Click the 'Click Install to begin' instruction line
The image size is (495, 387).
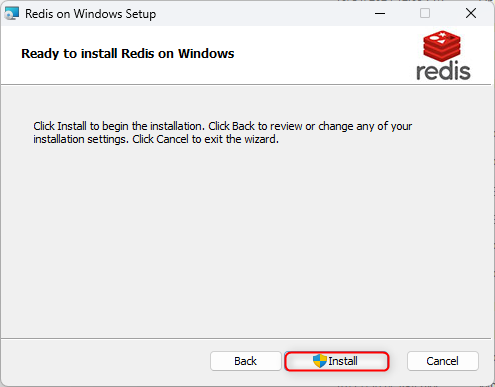223,126
